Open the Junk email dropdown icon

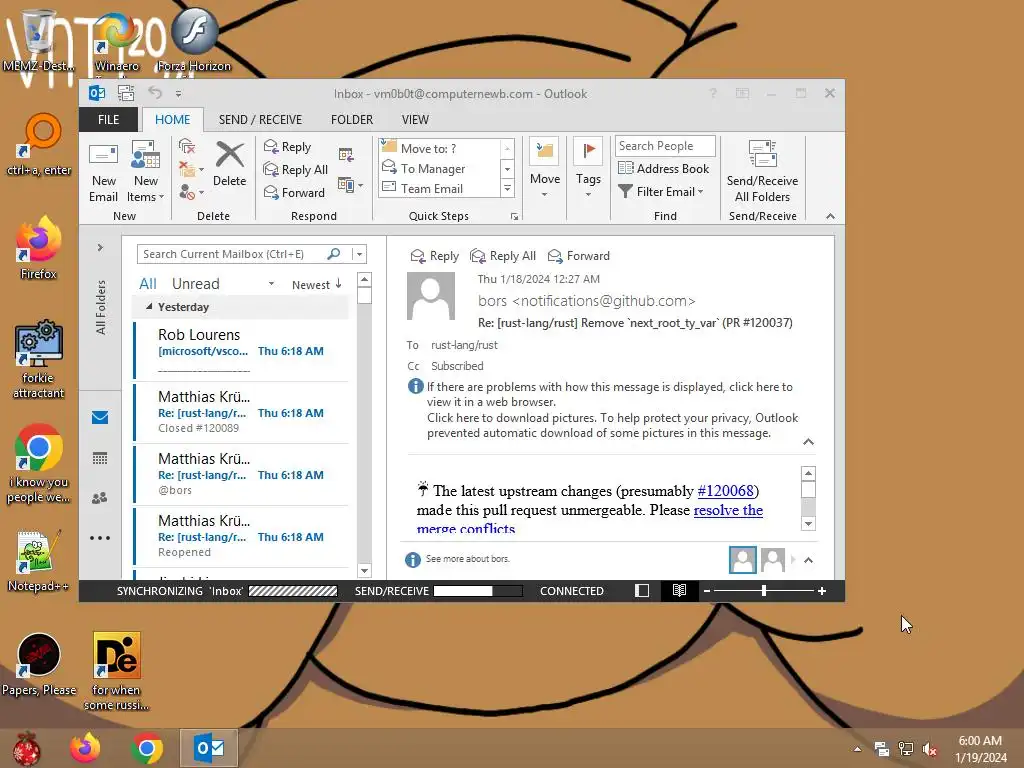191,192
